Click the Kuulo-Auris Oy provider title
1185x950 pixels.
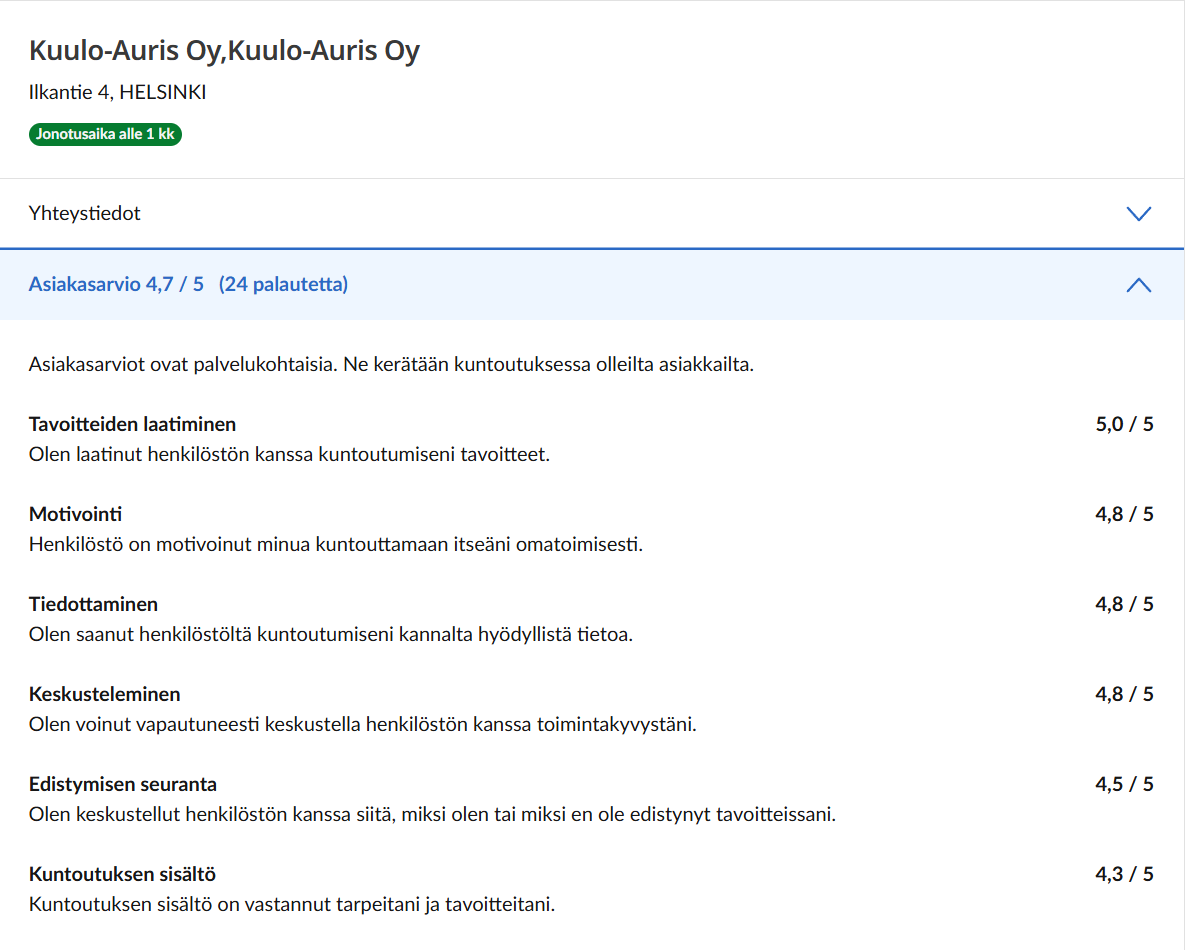click(224, 51)
